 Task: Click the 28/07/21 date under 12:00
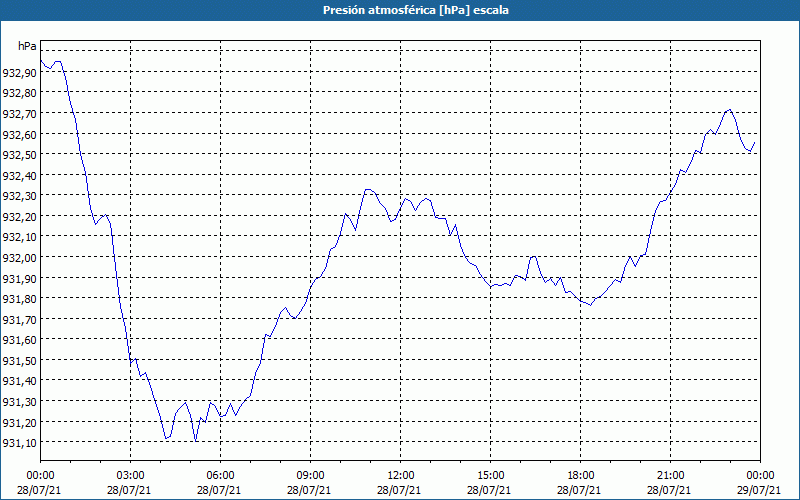pyautogui.click(x=399, y=490)
